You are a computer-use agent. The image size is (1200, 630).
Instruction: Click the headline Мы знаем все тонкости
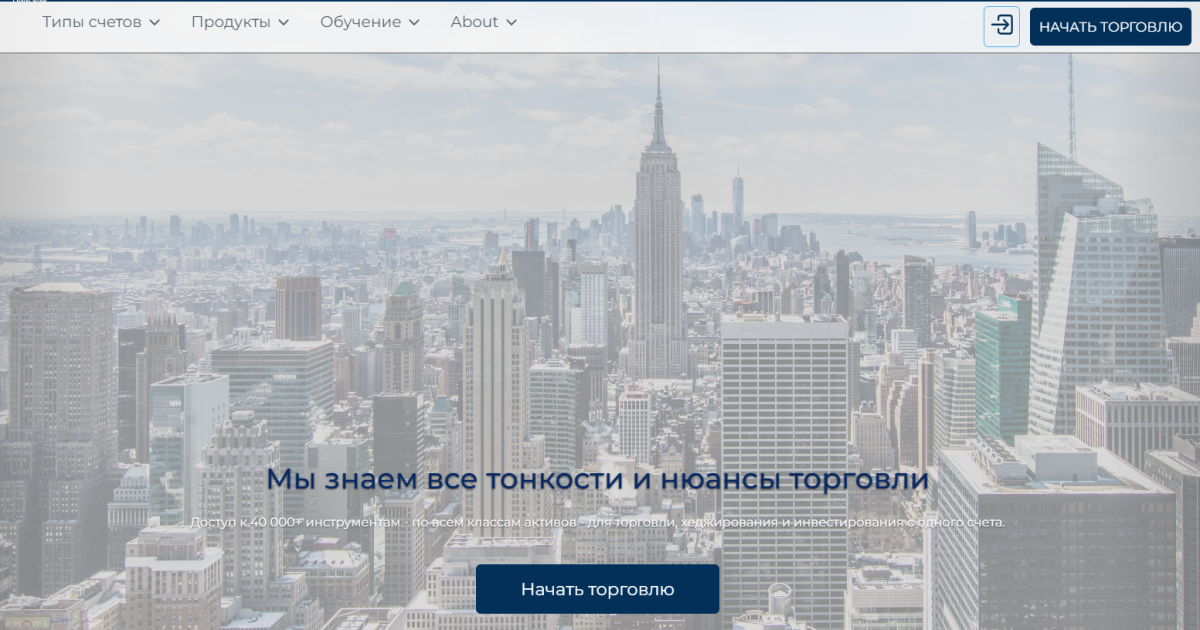597,479
